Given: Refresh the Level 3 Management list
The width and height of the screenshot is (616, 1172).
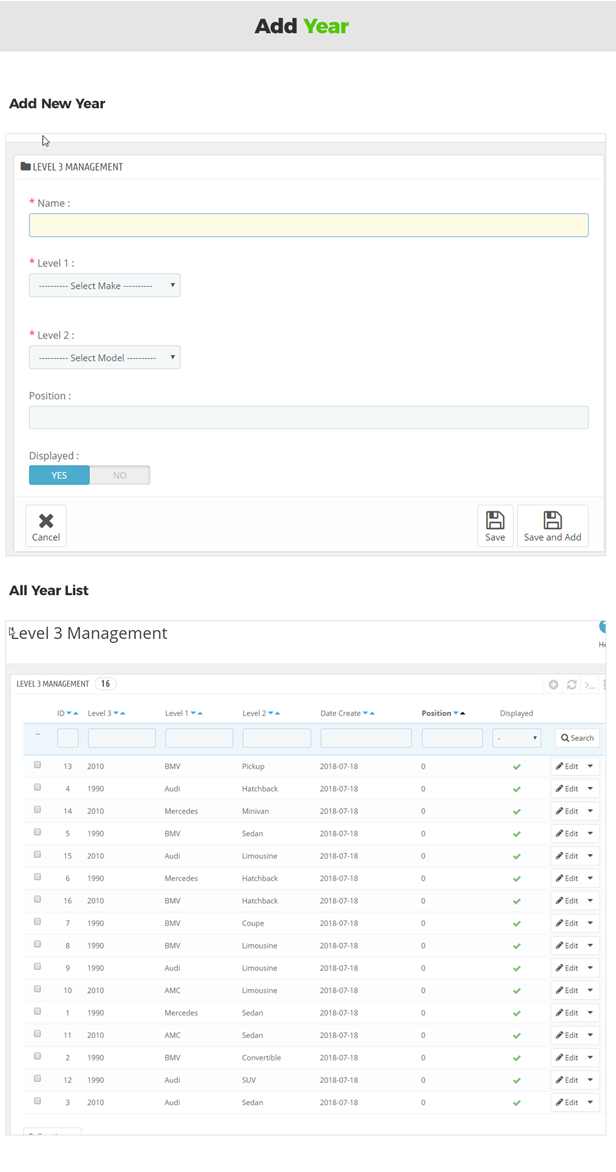Looking at the screenshot, I should [x=572, y=685].
